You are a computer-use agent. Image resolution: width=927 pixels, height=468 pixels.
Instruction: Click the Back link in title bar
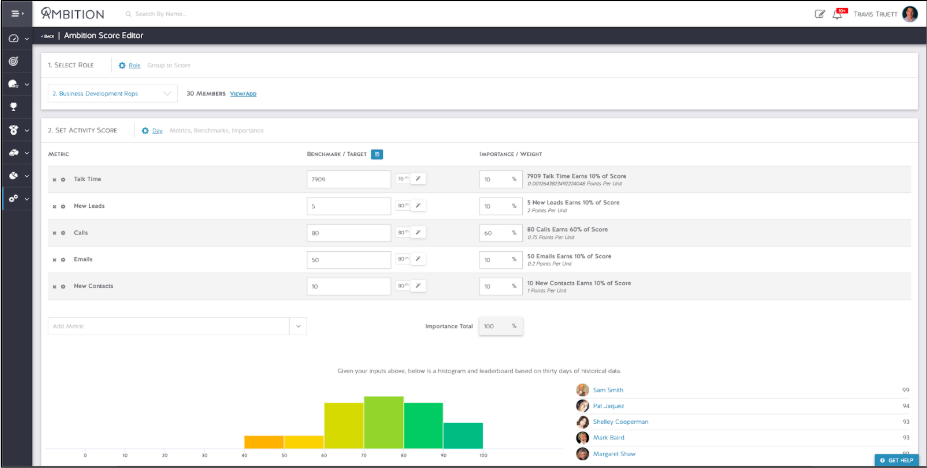coord(46,36)
